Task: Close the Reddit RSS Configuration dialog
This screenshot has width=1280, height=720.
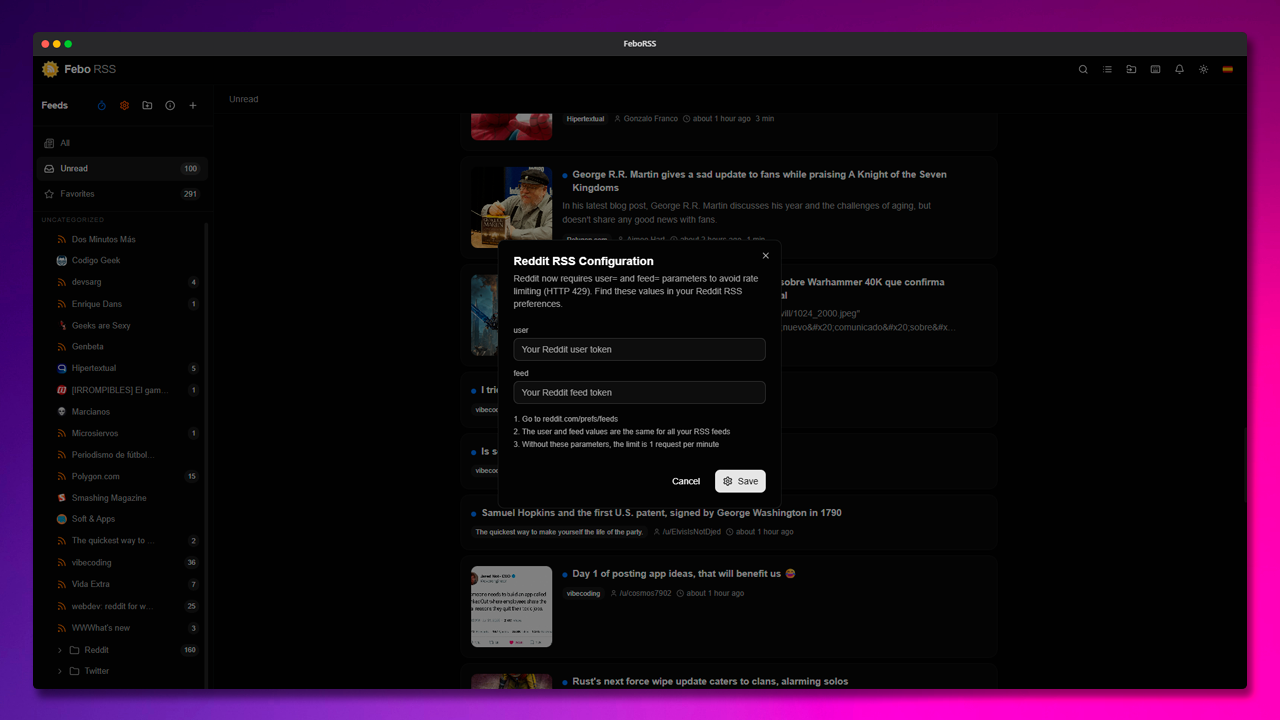Action: pos(766,256)
